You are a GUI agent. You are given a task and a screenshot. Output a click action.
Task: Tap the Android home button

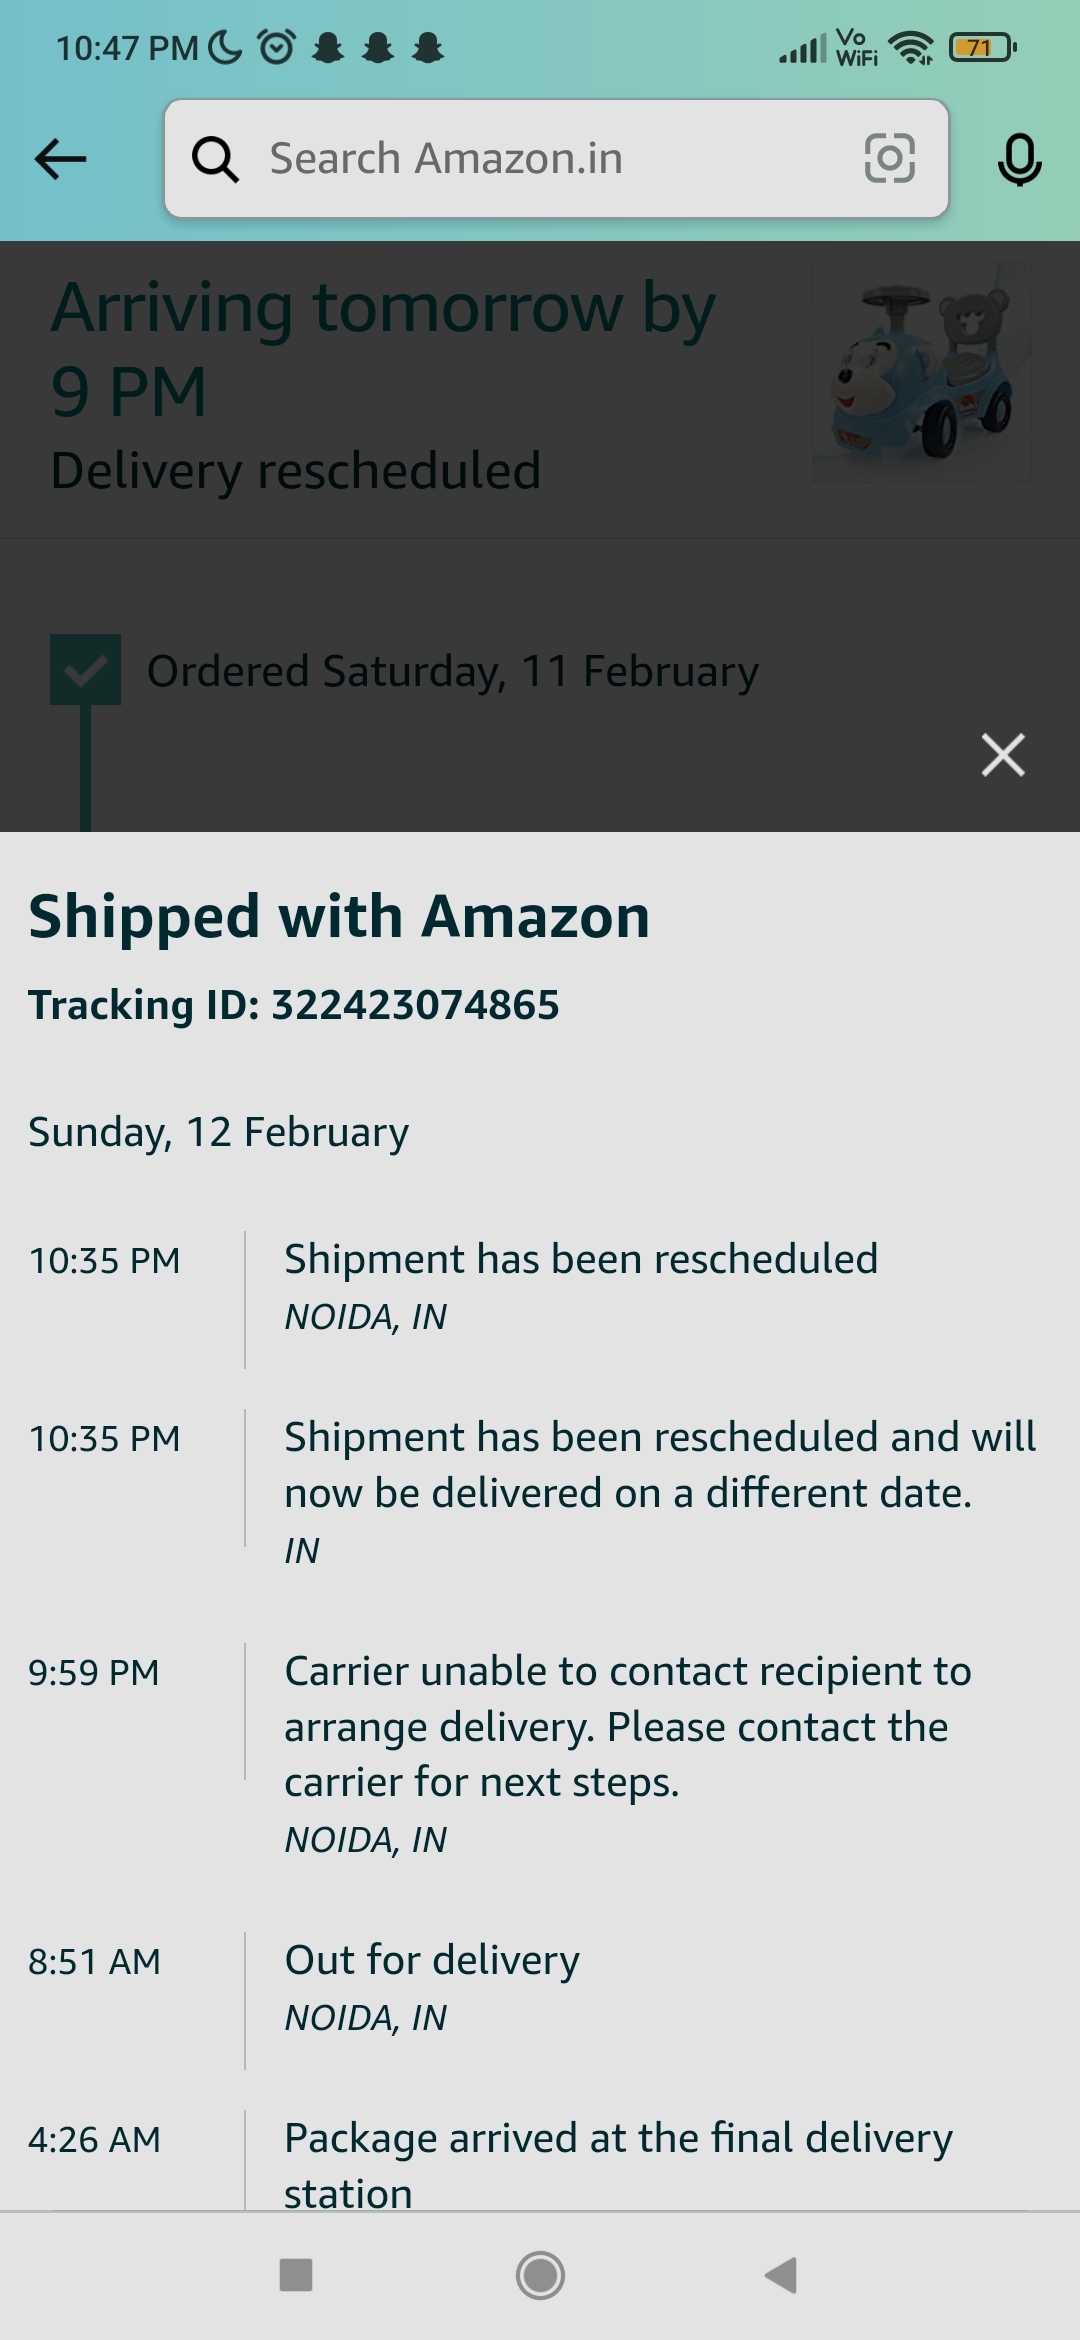(x=540, y=2275)
